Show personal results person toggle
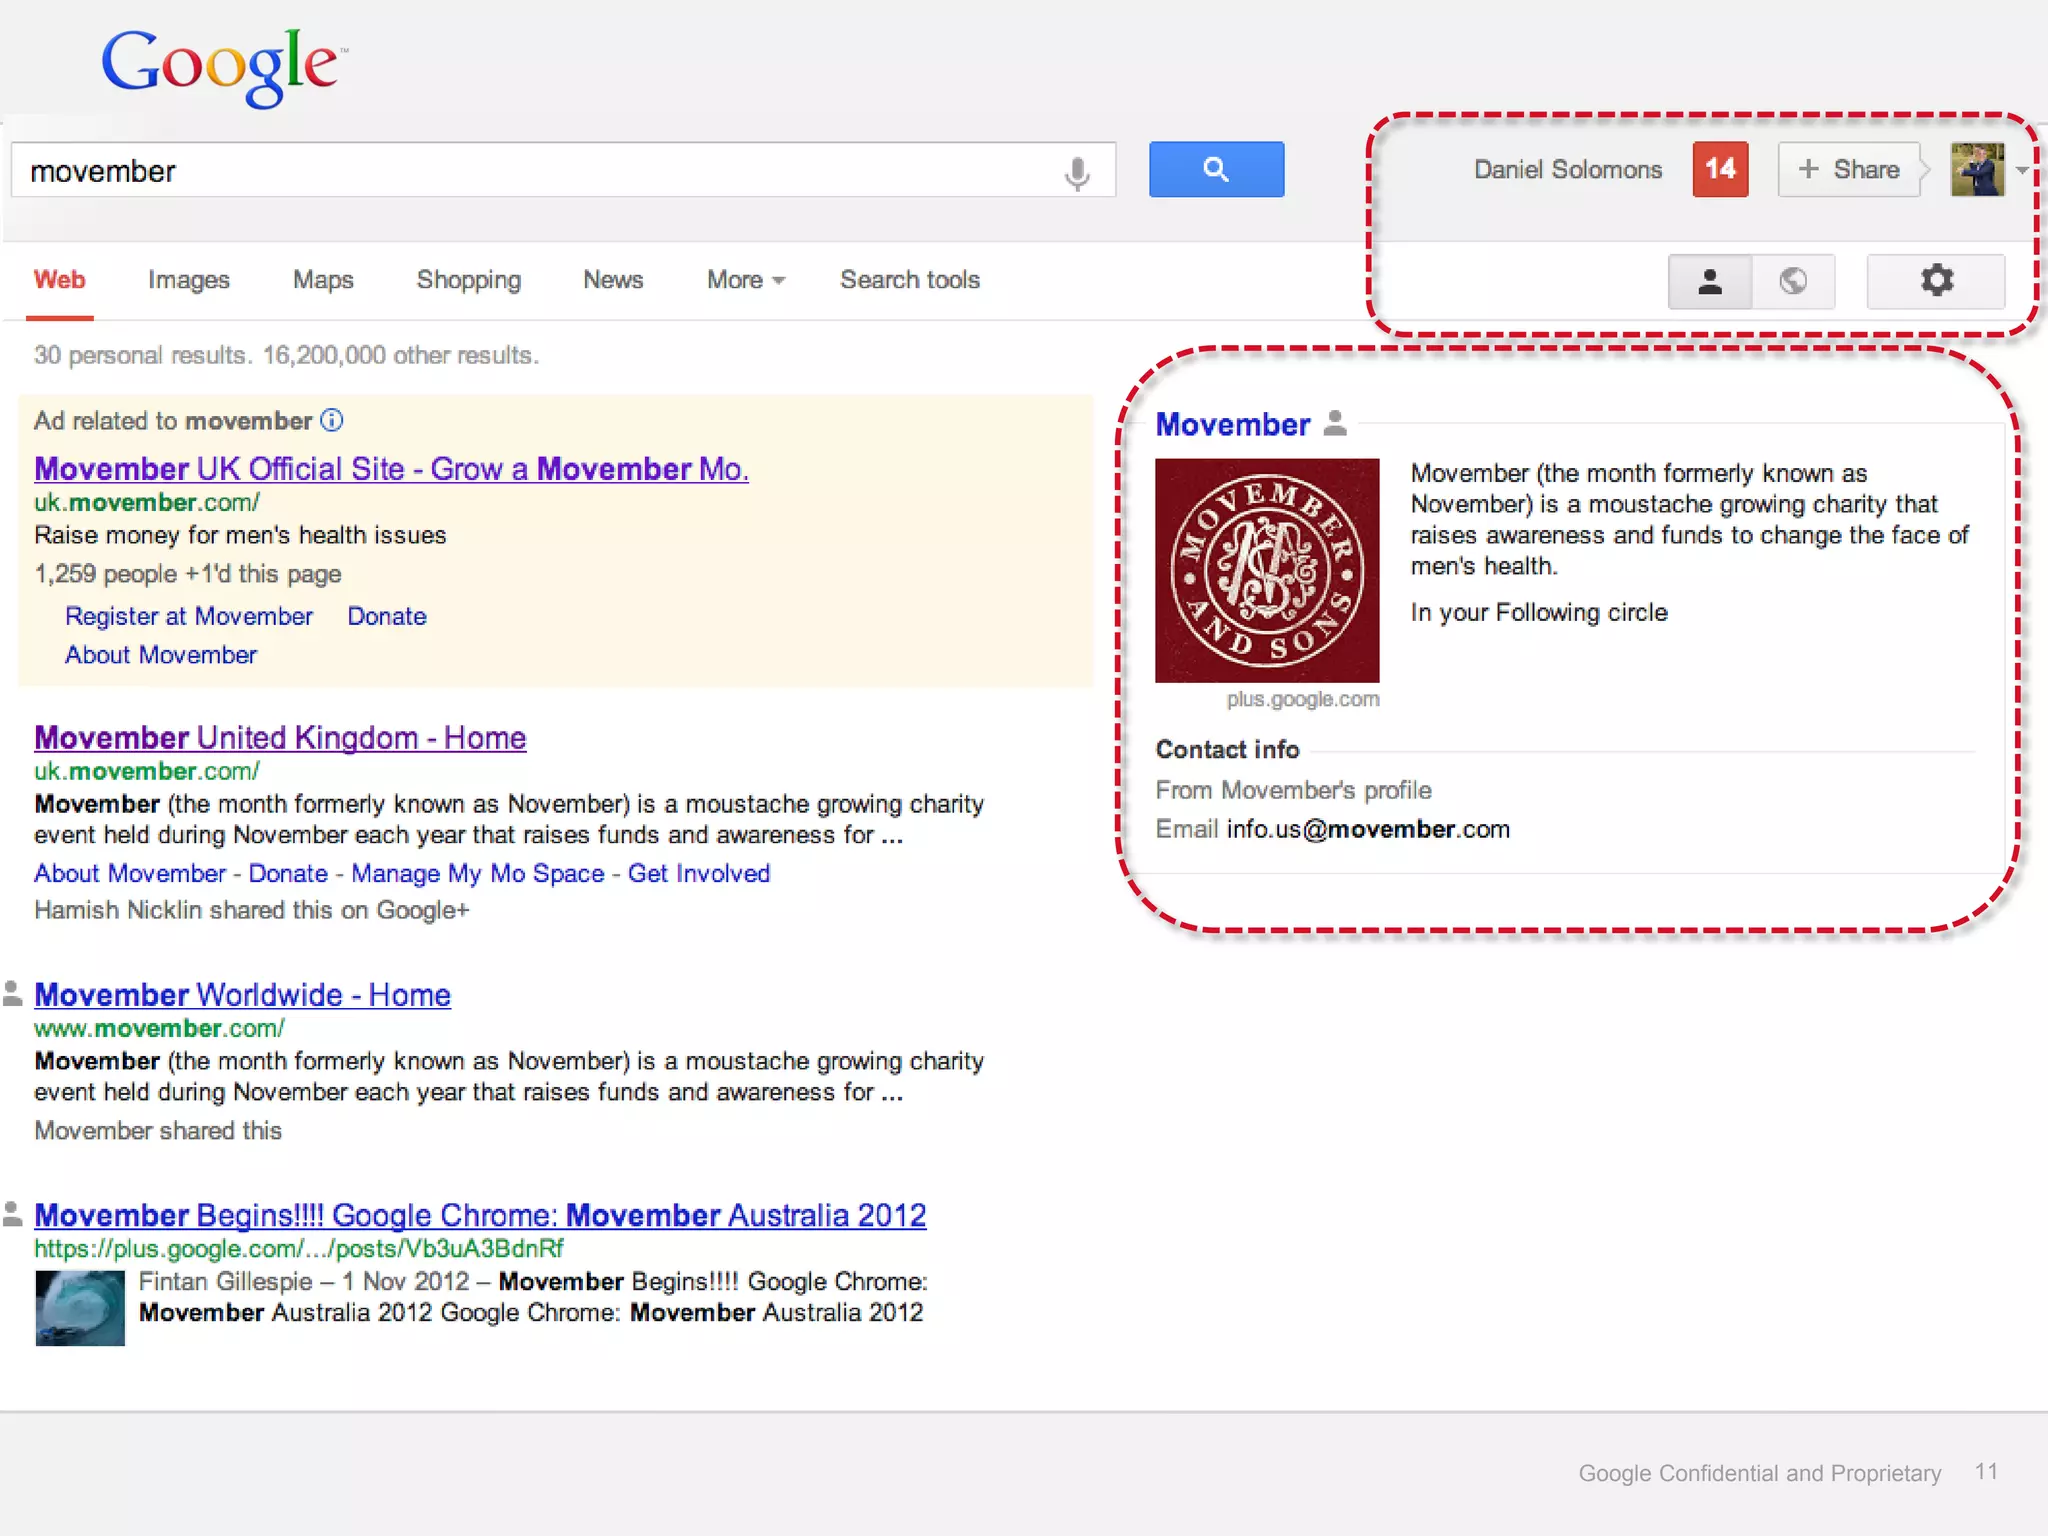The height and width of the screenshot is (1536, 2048). tap(1710, 281)
